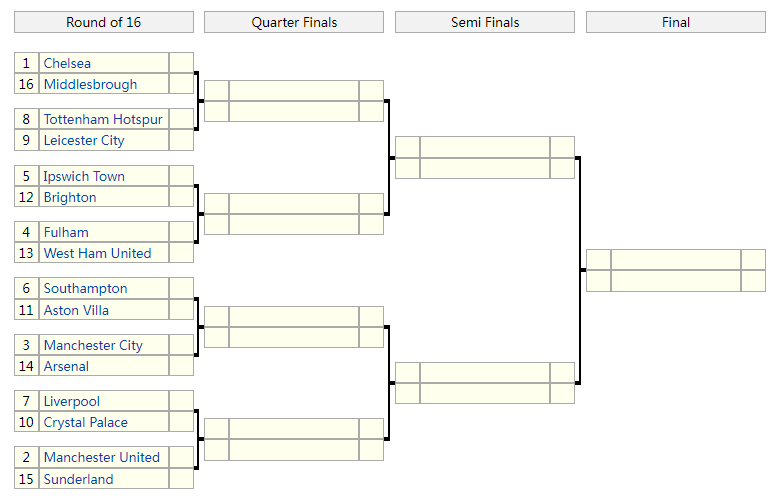Viewport: 775px width, 502px height.
Task: Open the Liverpool team link
Action: 72,401
